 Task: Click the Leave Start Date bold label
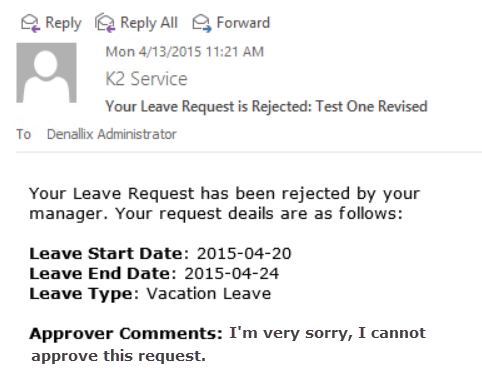(106, 254)
